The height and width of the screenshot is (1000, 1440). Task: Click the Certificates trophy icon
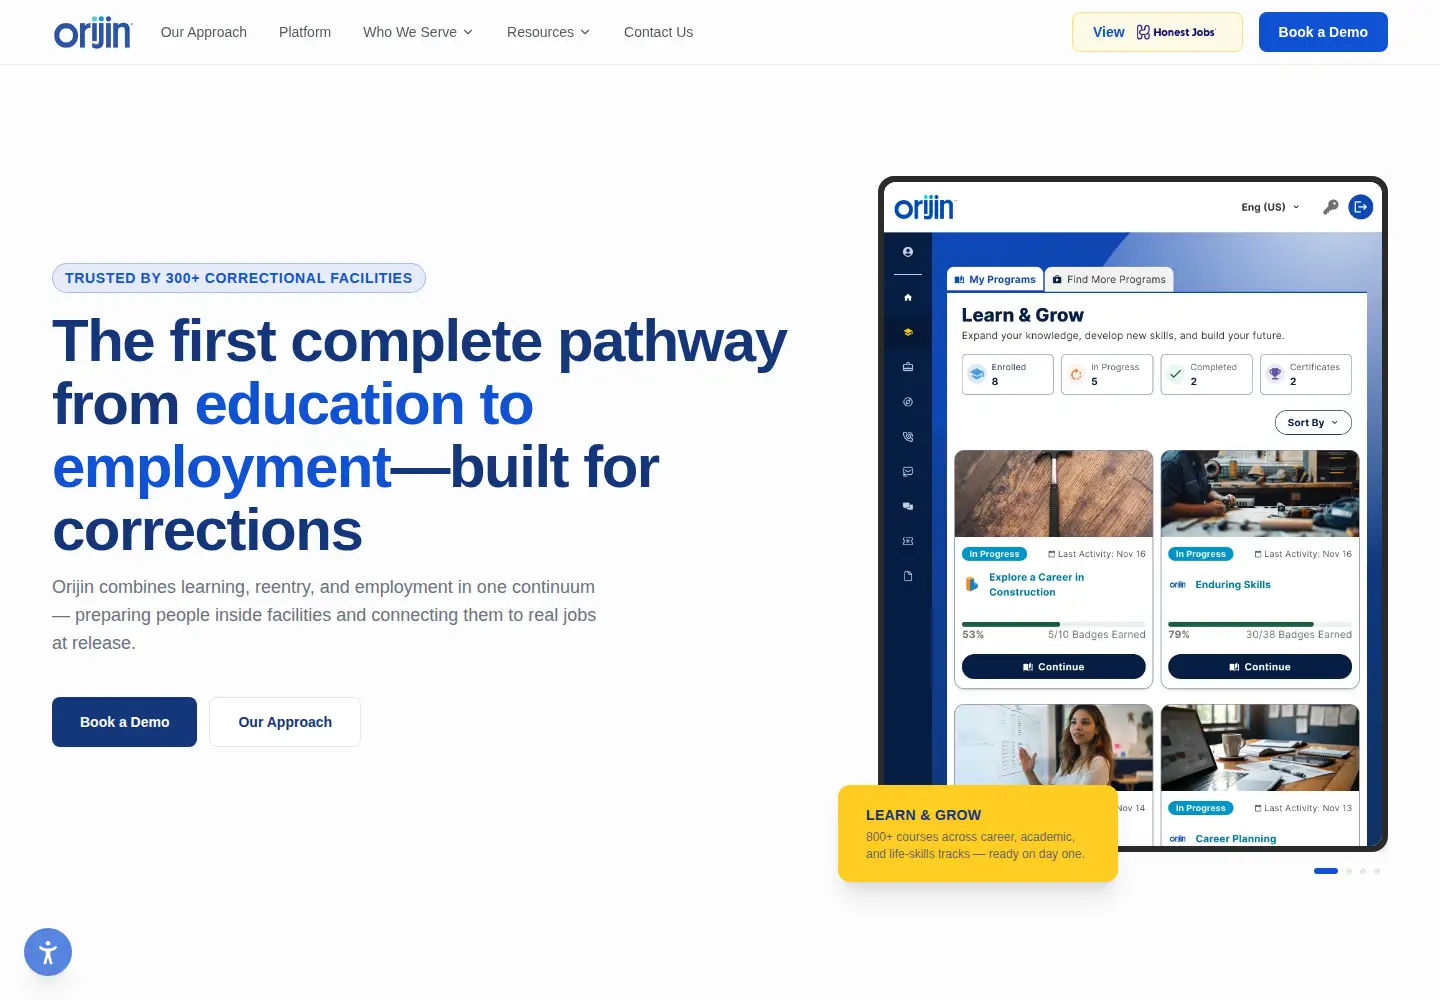(x=1275, y=374)
